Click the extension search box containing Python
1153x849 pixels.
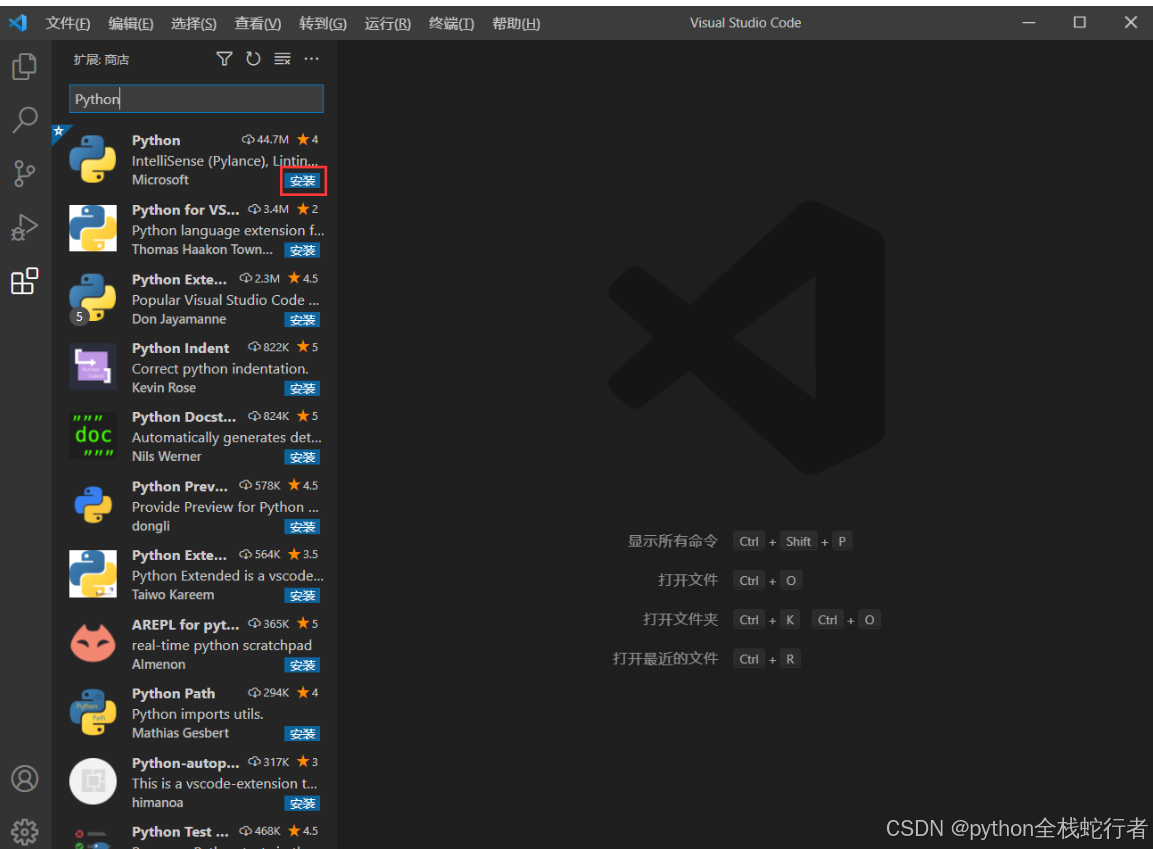(x=196, y=99)
